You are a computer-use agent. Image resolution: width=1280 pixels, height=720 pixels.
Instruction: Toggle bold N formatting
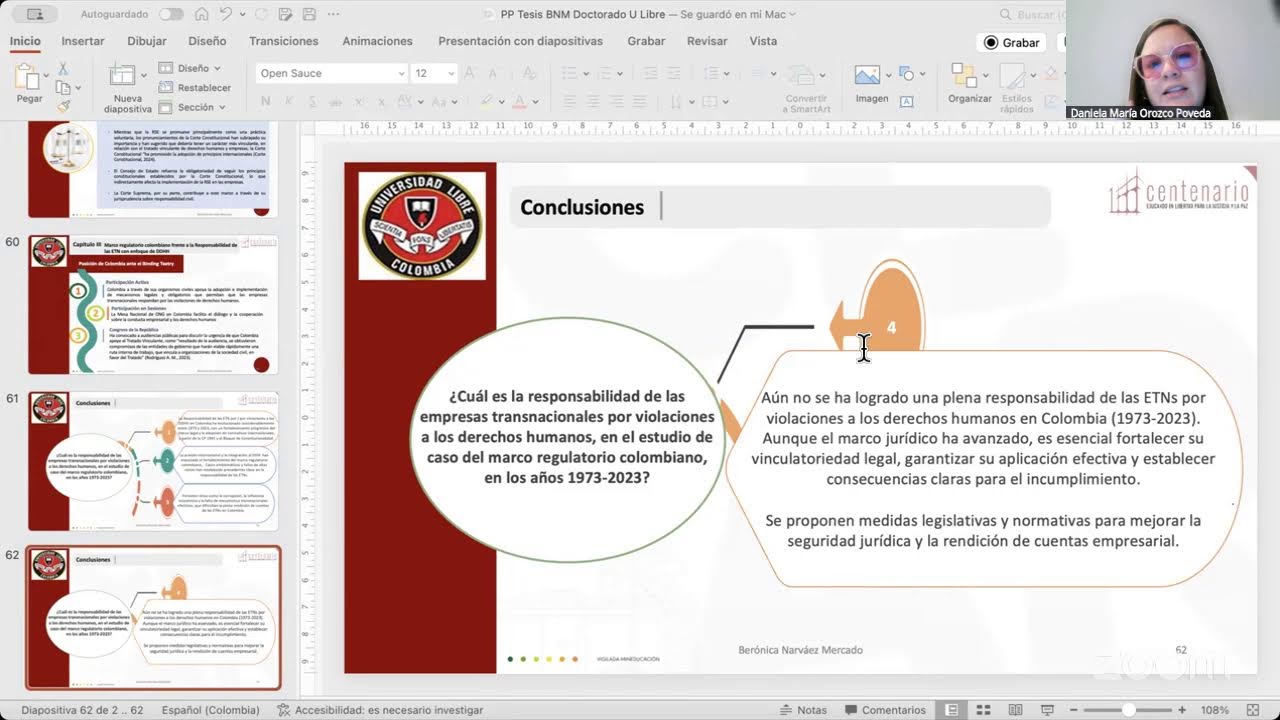265,101
